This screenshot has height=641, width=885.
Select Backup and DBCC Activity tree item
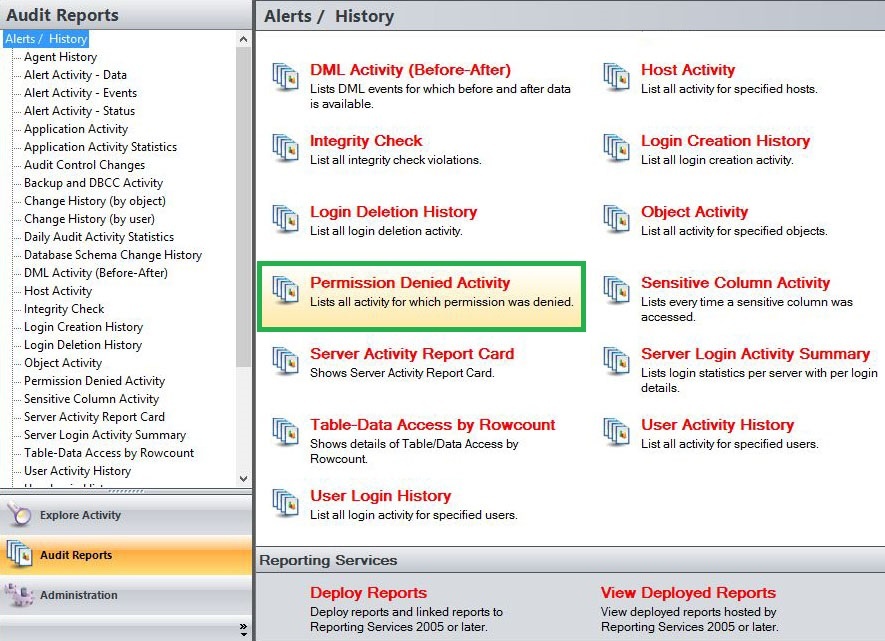coord(93,183)
